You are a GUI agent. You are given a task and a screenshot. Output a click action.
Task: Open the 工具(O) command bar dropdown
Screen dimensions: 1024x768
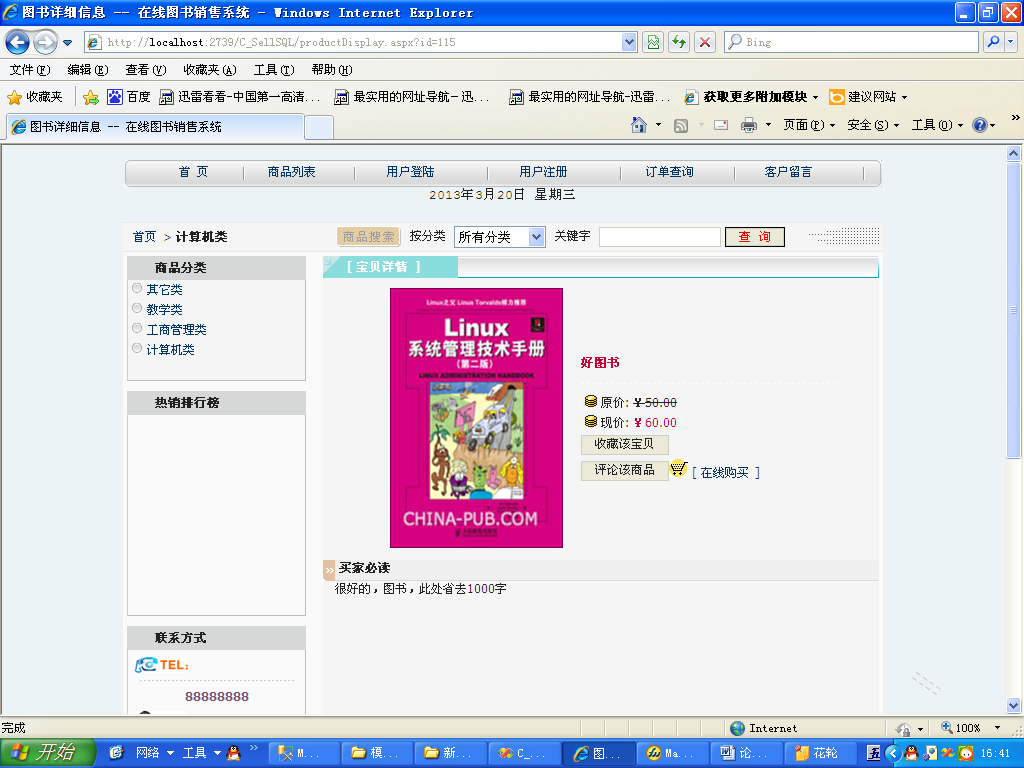point(937,125)
